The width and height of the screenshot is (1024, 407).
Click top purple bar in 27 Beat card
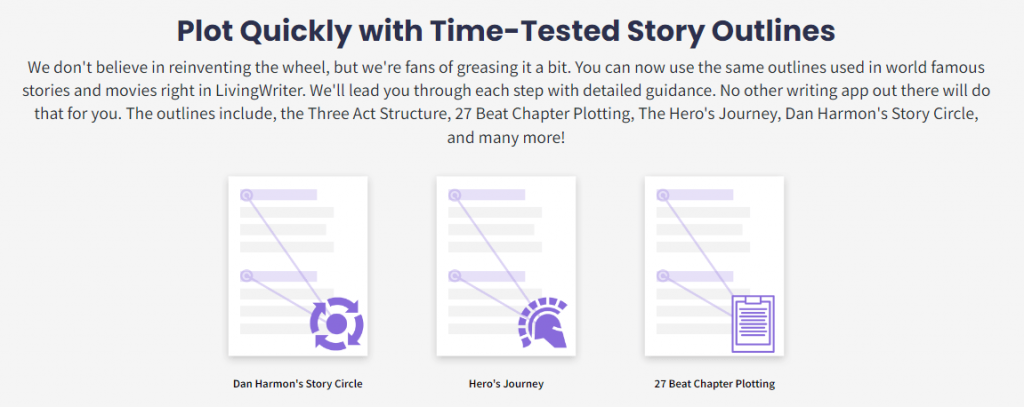(x=695, y=195)
